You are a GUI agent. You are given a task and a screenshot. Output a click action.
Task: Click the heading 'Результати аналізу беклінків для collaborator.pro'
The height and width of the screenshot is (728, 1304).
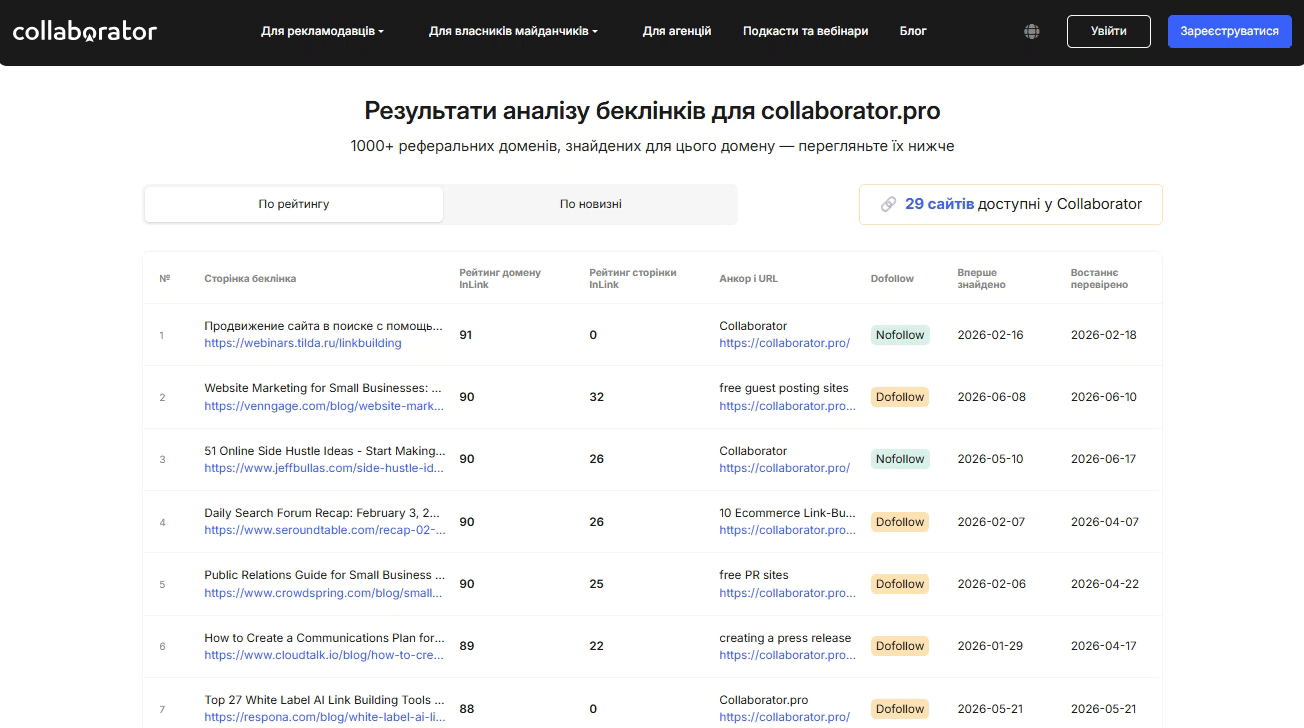(652, 110)
